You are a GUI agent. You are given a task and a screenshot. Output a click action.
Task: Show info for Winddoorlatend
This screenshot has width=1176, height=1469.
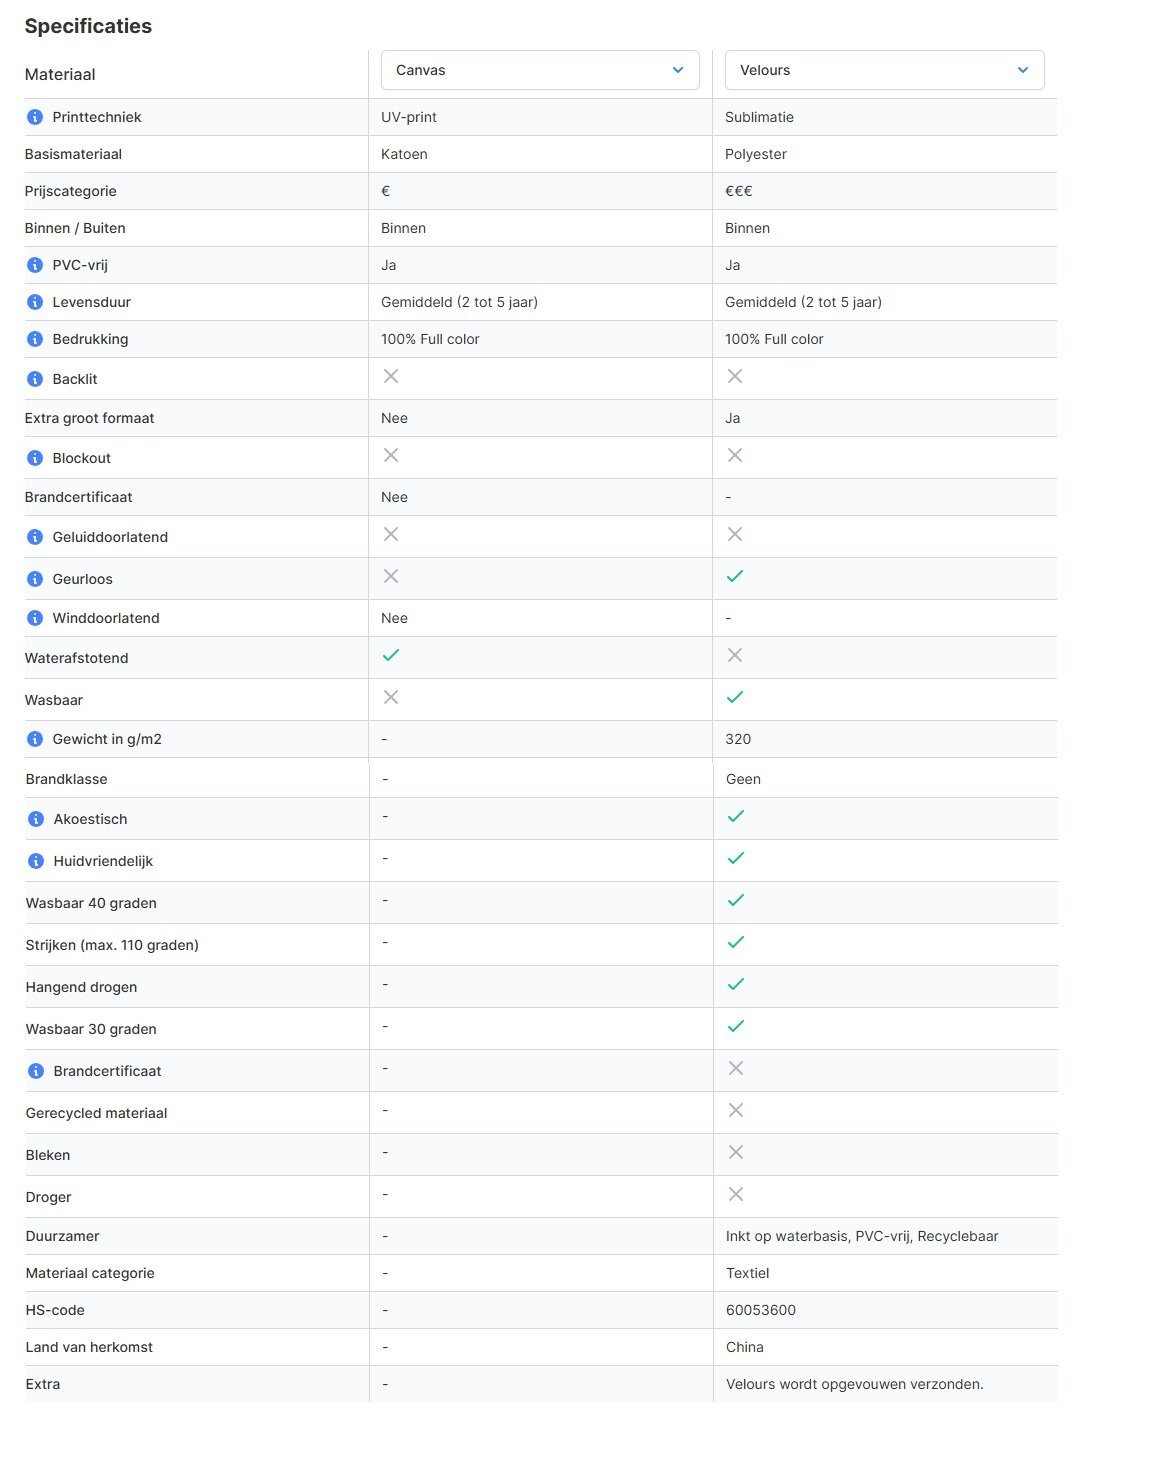[x=35, y=618]
